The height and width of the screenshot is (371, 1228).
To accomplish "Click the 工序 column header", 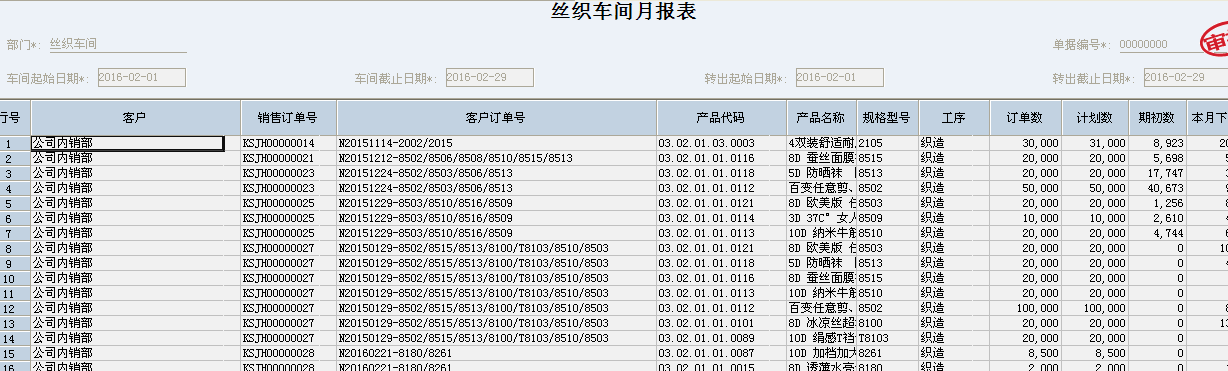I will pyautogui.click(x=953, y=118).
